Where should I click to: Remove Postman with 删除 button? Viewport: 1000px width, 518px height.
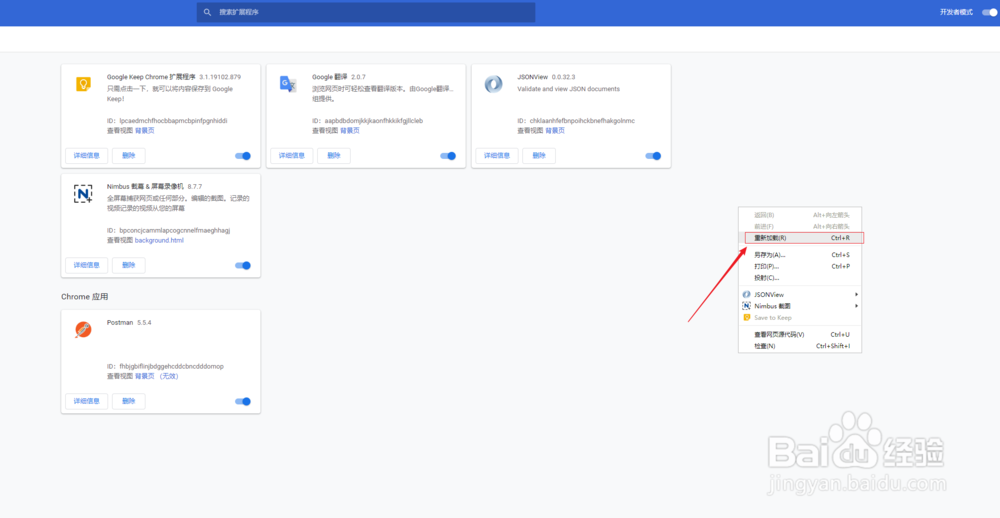point(129,401)
